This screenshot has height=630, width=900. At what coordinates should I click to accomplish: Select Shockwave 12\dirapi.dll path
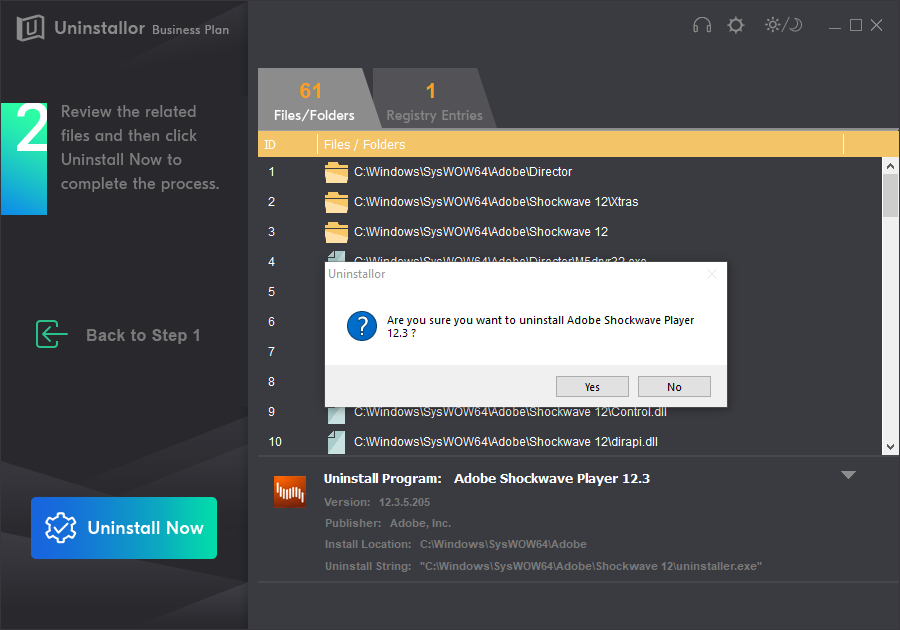click(506, 442)
